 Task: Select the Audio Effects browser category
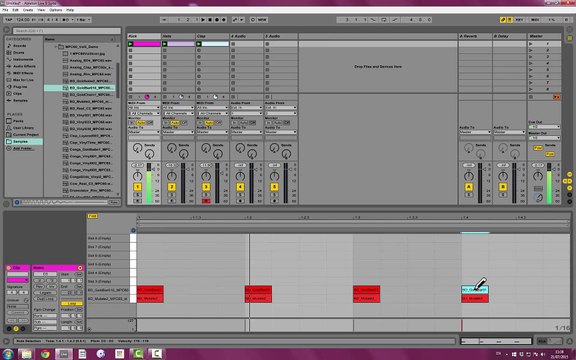pos(24,66)
